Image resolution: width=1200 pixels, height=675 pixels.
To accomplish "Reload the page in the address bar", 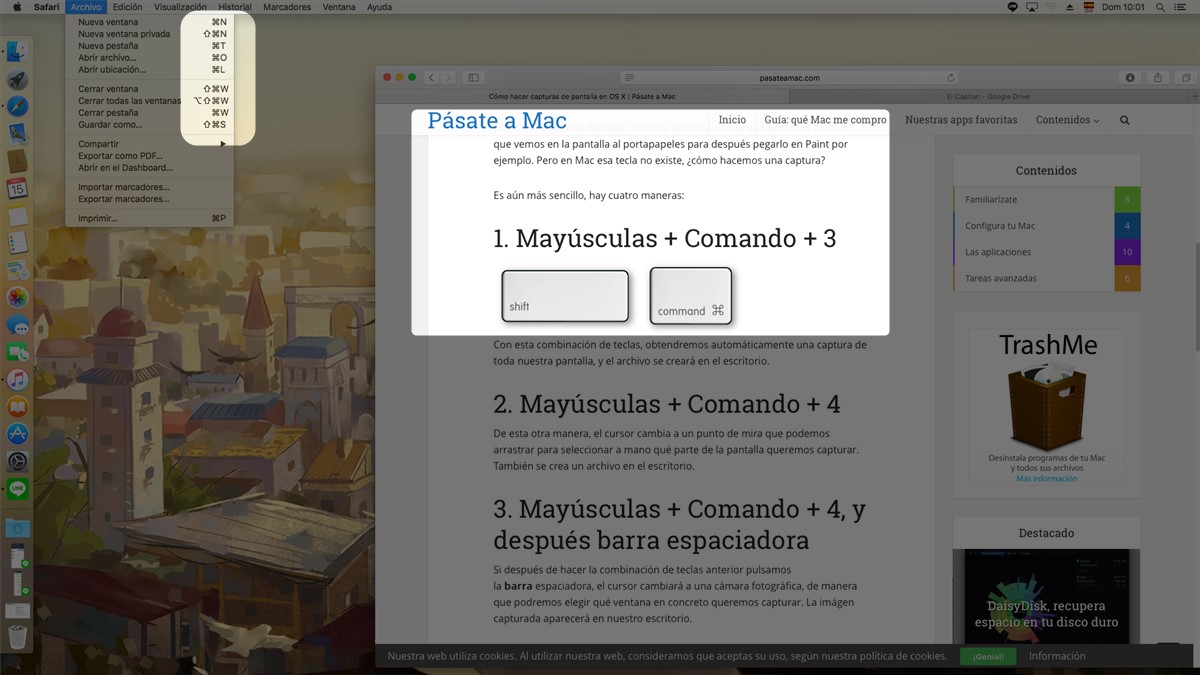I will tap(950, 77).
